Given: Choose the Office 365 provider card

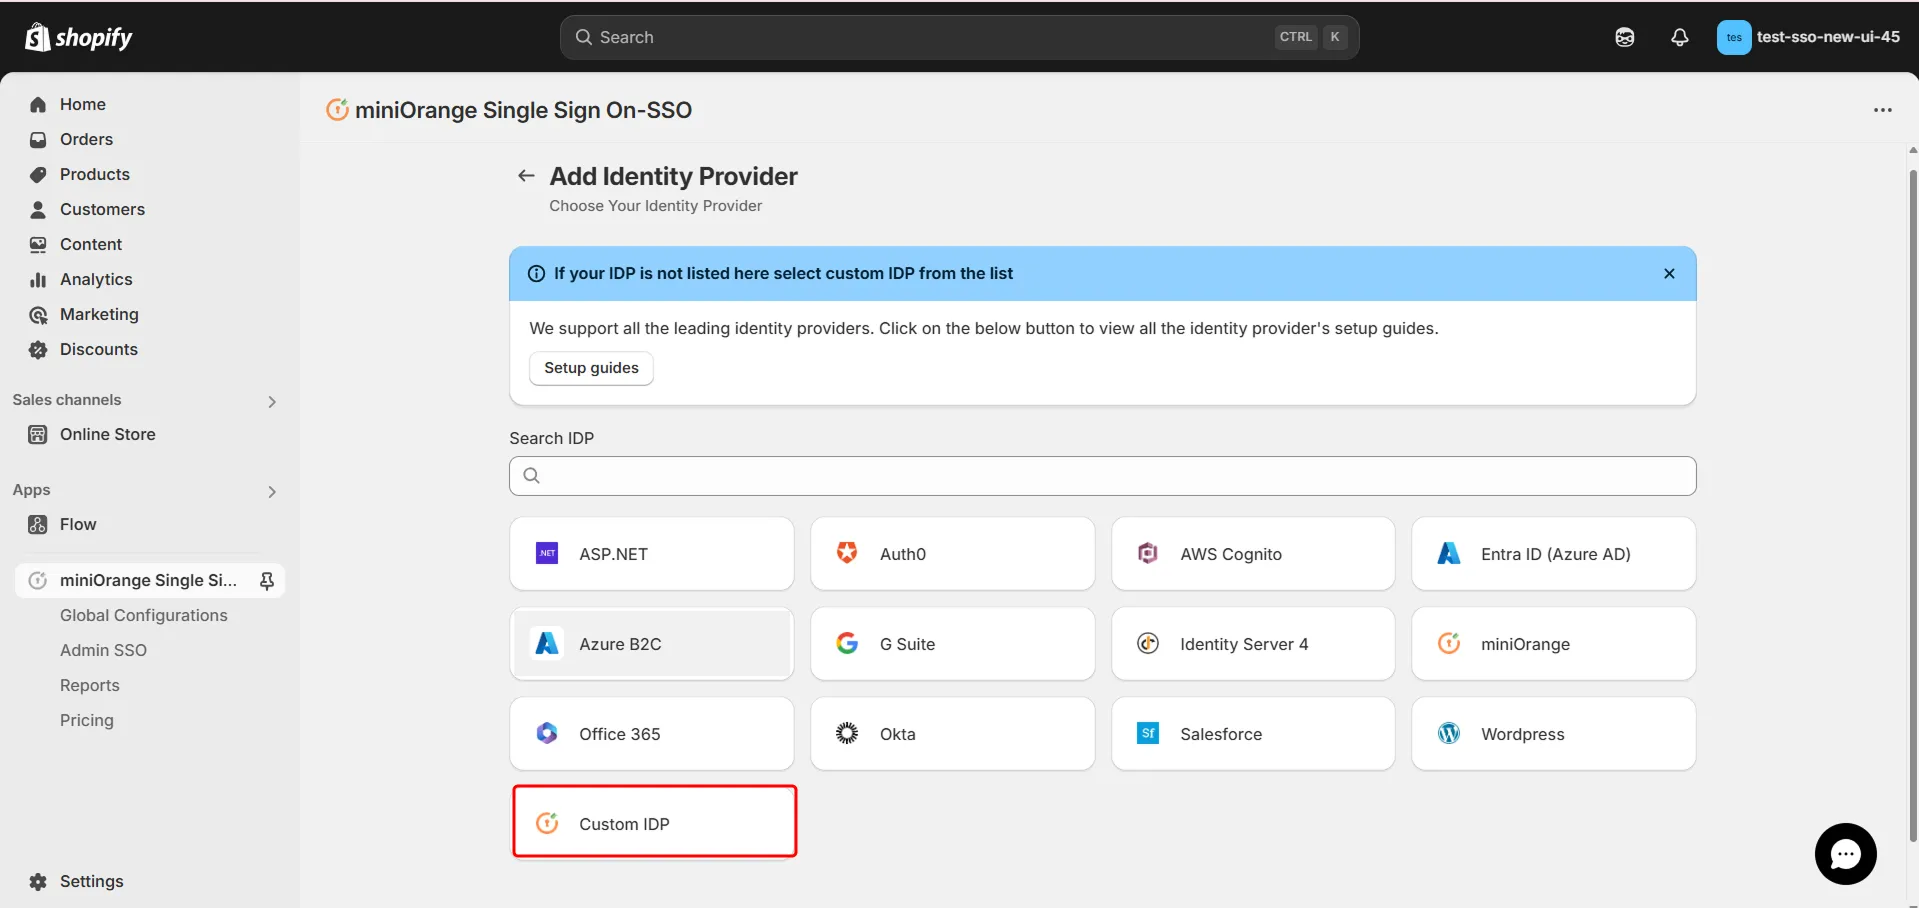Looking at the screenshot, I should tap(652, 734).
